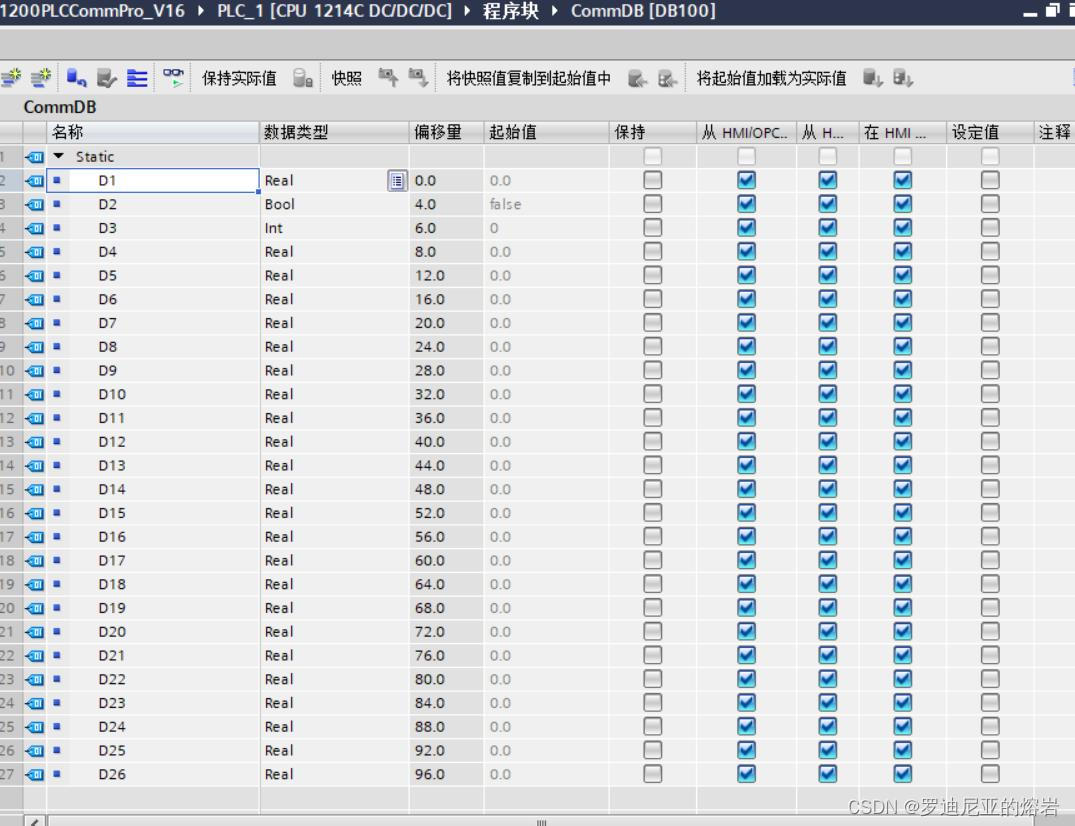The image size is (1075, 826).
Task: Click the first snapshot icon after 快照
Action: pos(388,78)
